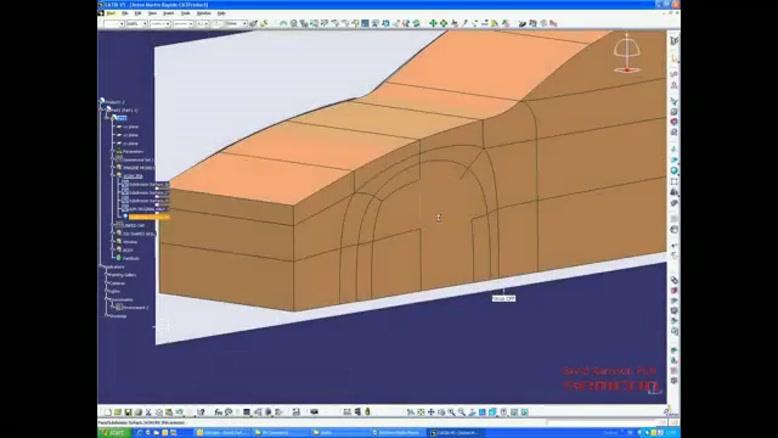Open the Insert menu
Screen dimensions: 778x438
coord(169,13)
